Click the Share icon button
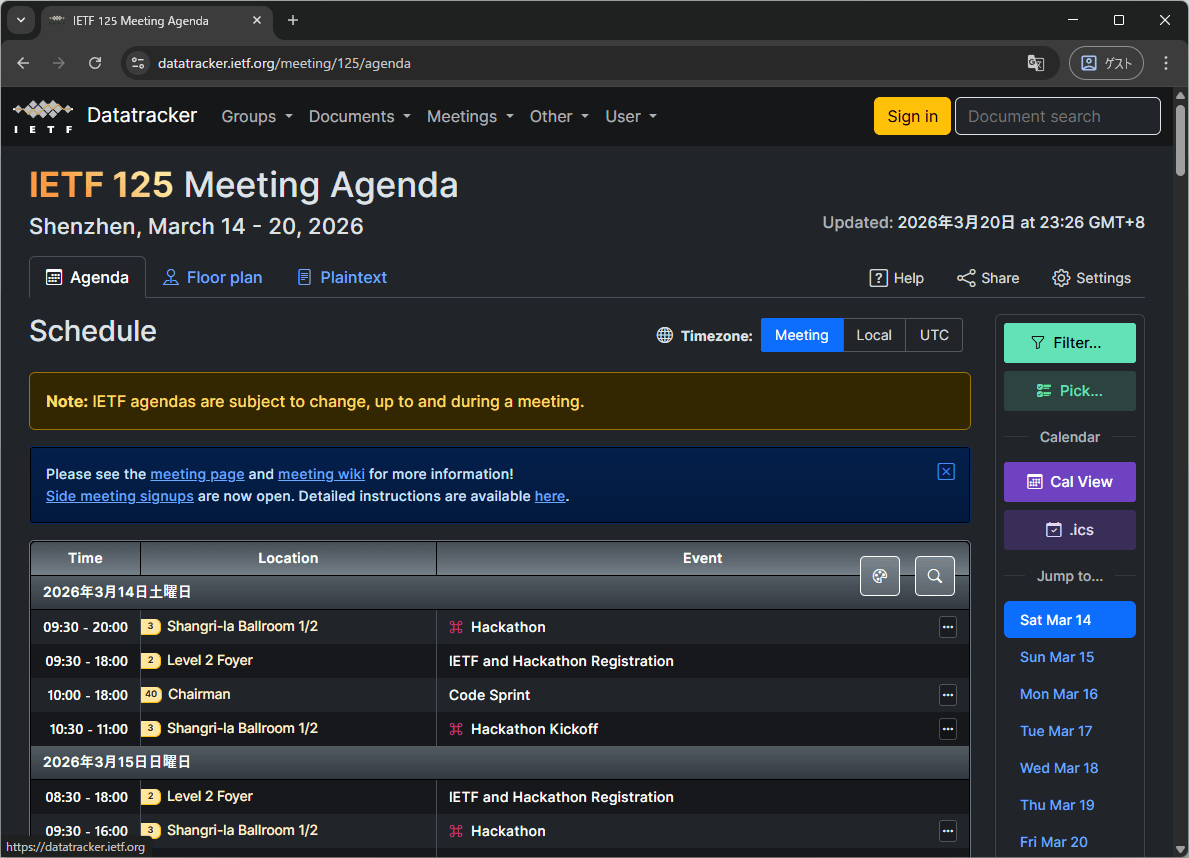This screenshot has height=858, width=1189. point(987,278)
